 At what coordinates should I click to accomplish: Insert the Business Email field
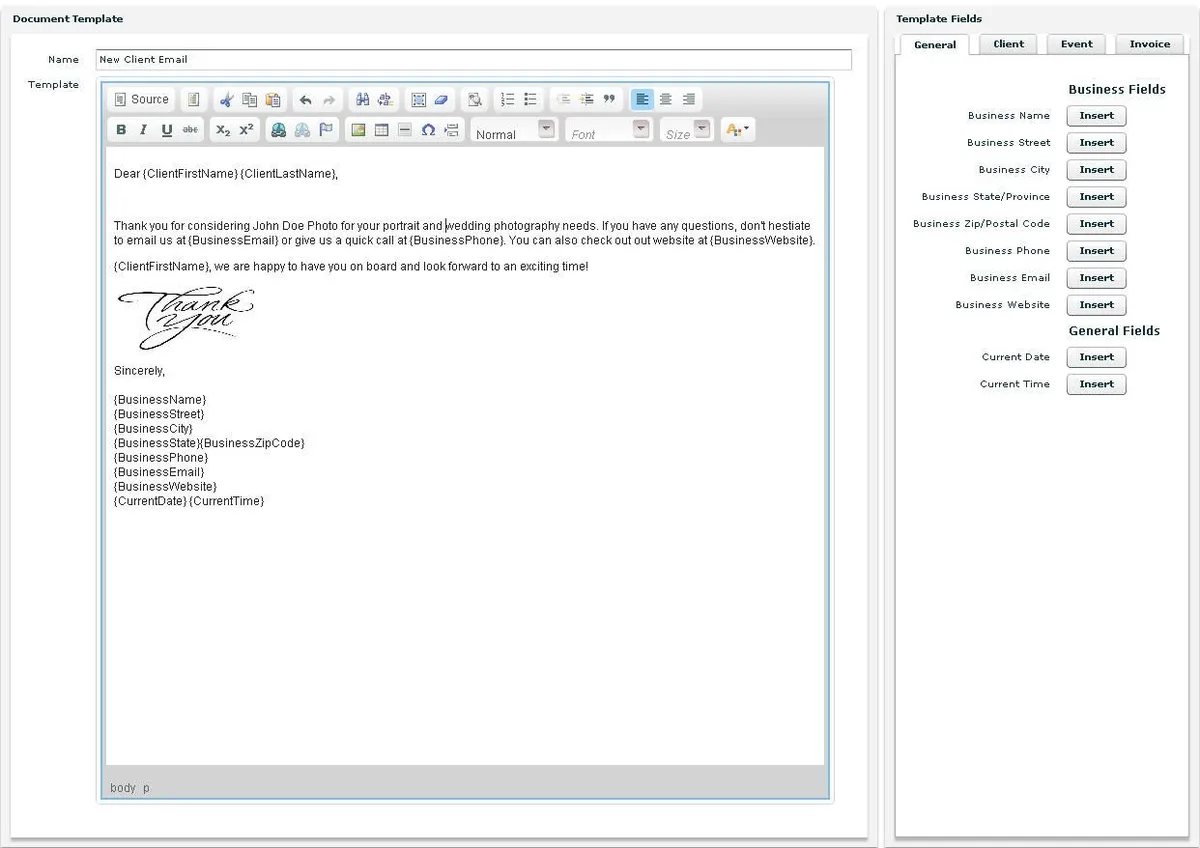1096,278
